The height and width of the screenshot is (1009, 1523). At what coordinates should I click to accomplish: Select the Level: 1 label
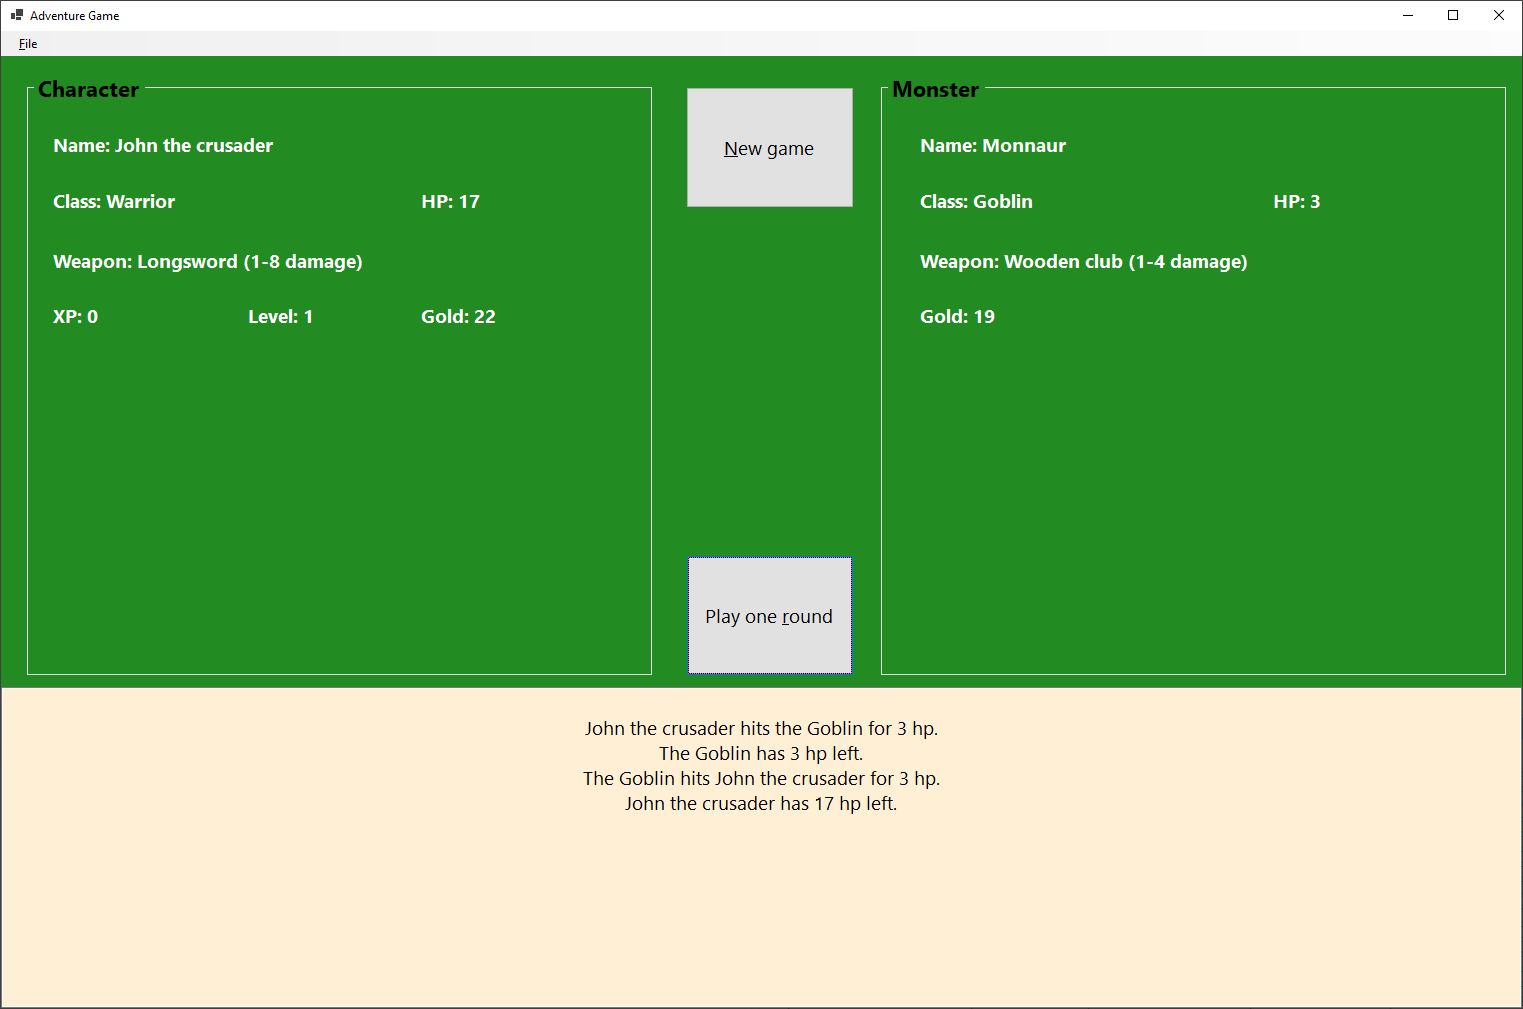[x=280, y=316]
